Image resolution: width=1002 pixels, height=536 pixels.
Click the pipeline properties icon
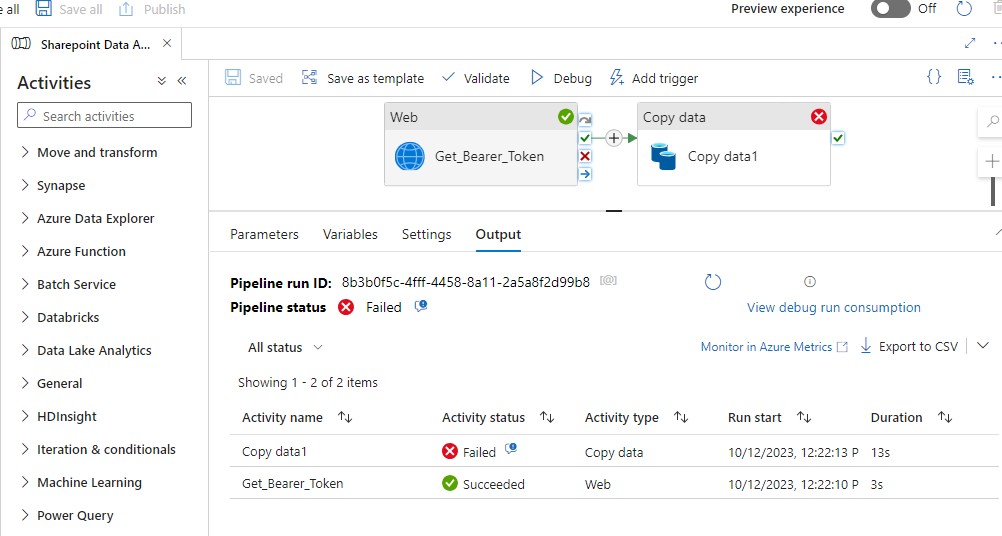coord(965,77)
